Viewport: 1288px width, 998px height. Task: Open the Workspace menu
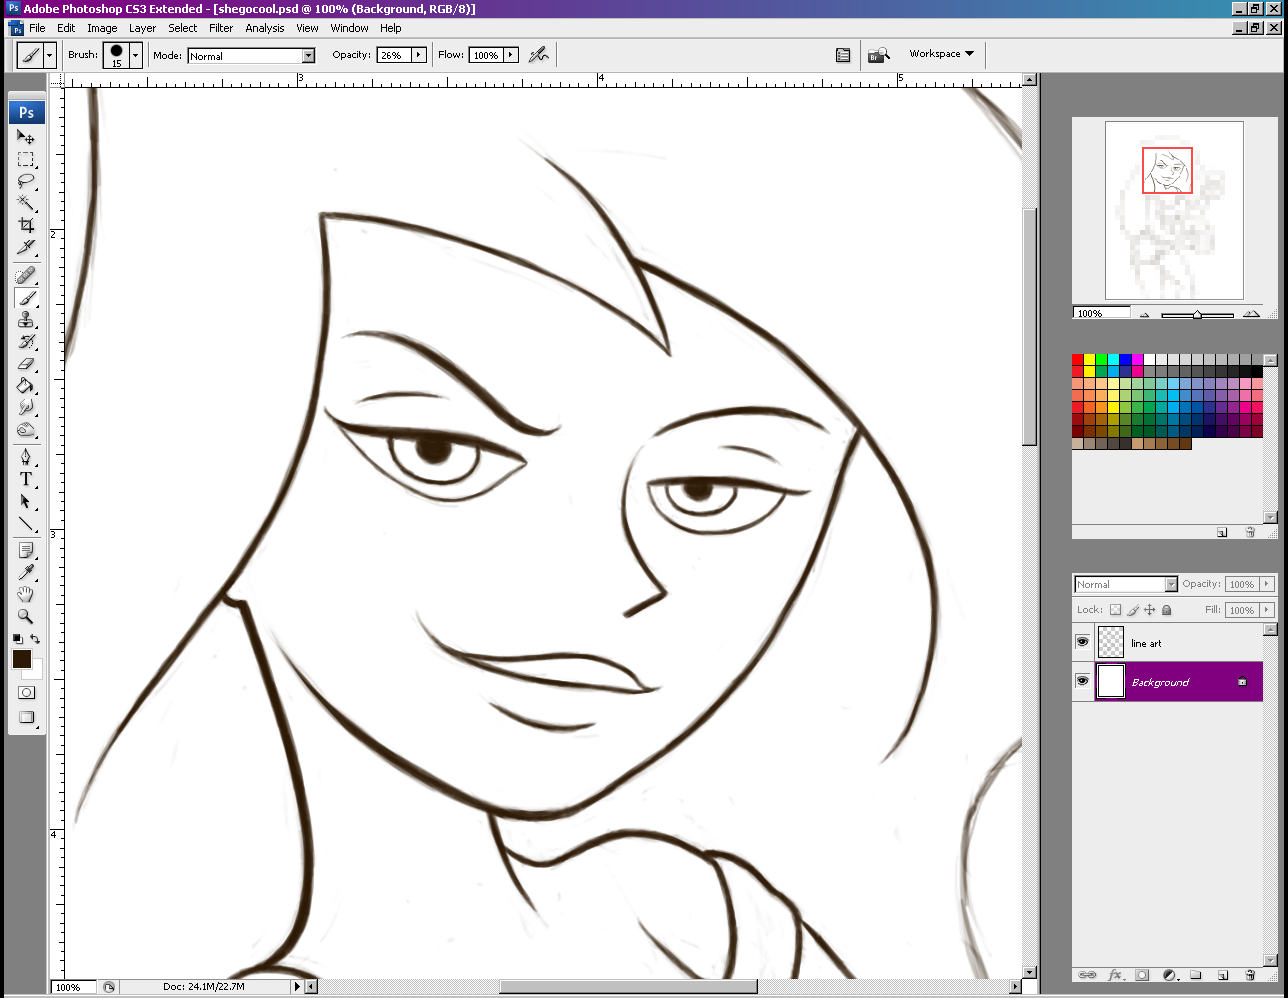pyautogui.click(x=941, y=54)
